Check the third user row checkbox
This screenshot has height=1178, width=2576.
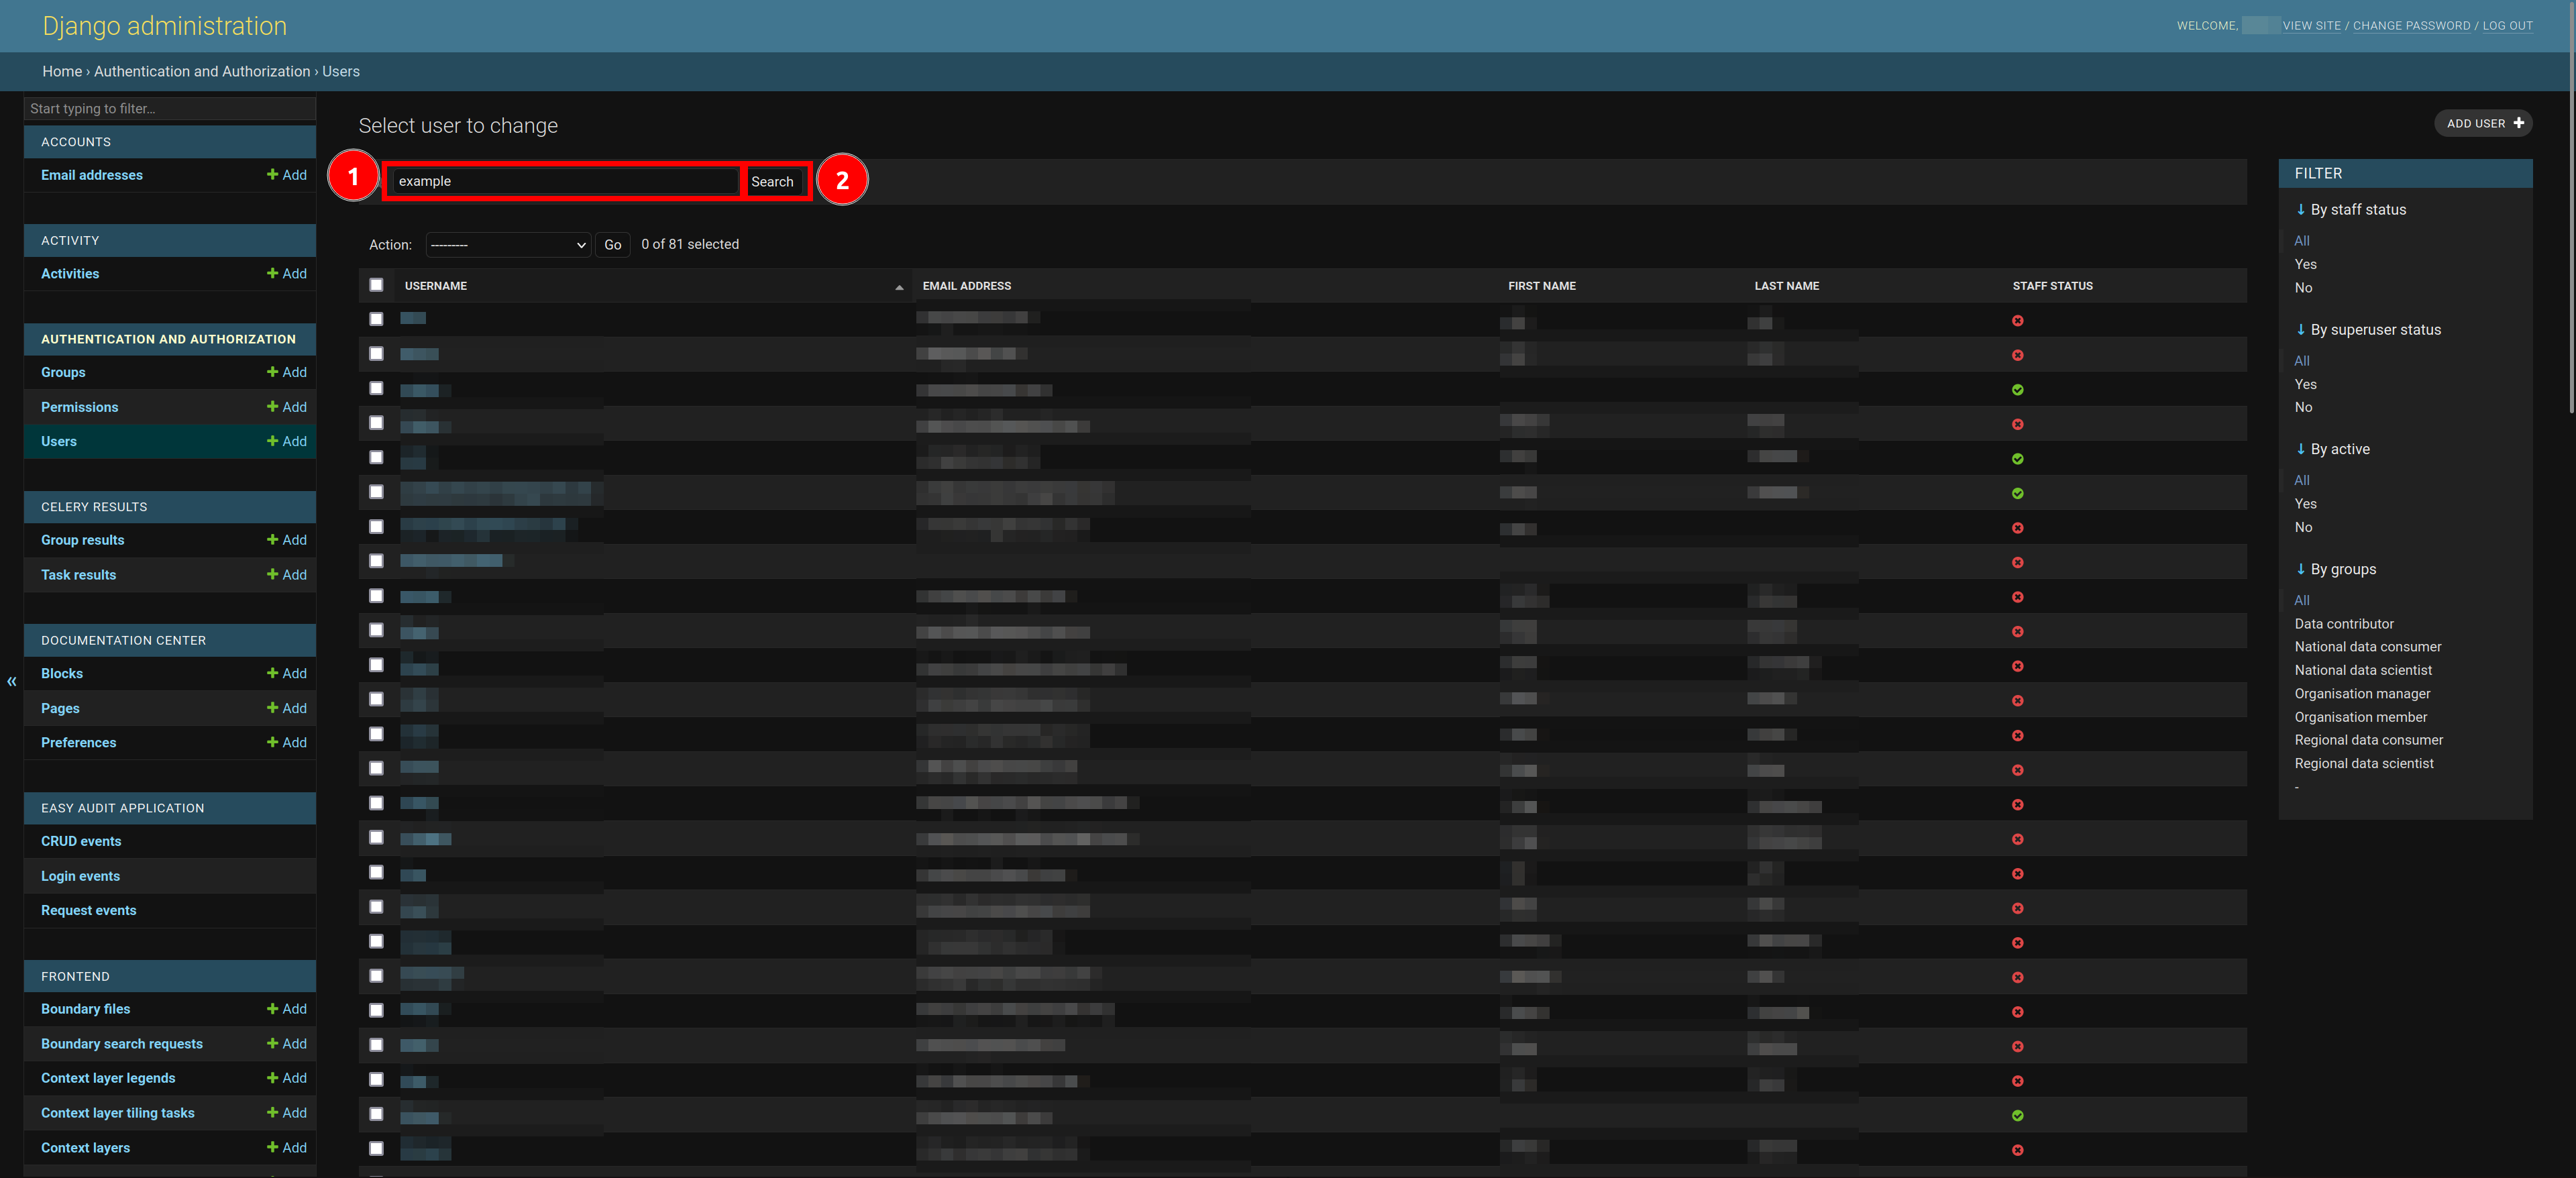click(376, 388)
